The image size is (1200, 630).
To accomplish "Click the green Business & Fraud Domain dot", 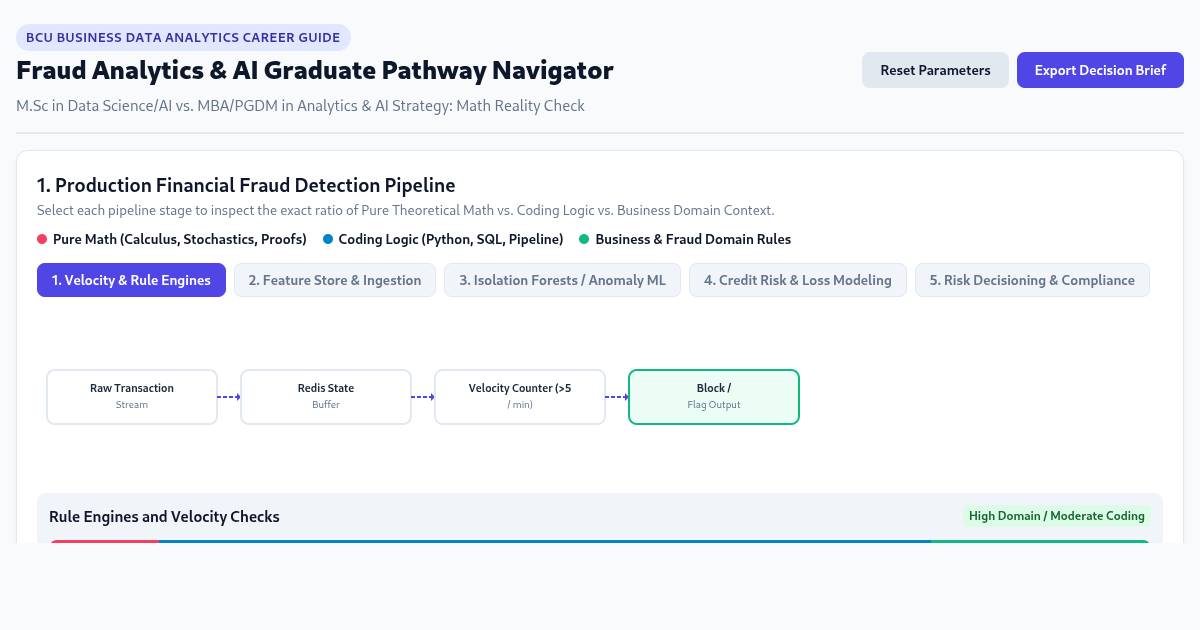I will 584,239.
